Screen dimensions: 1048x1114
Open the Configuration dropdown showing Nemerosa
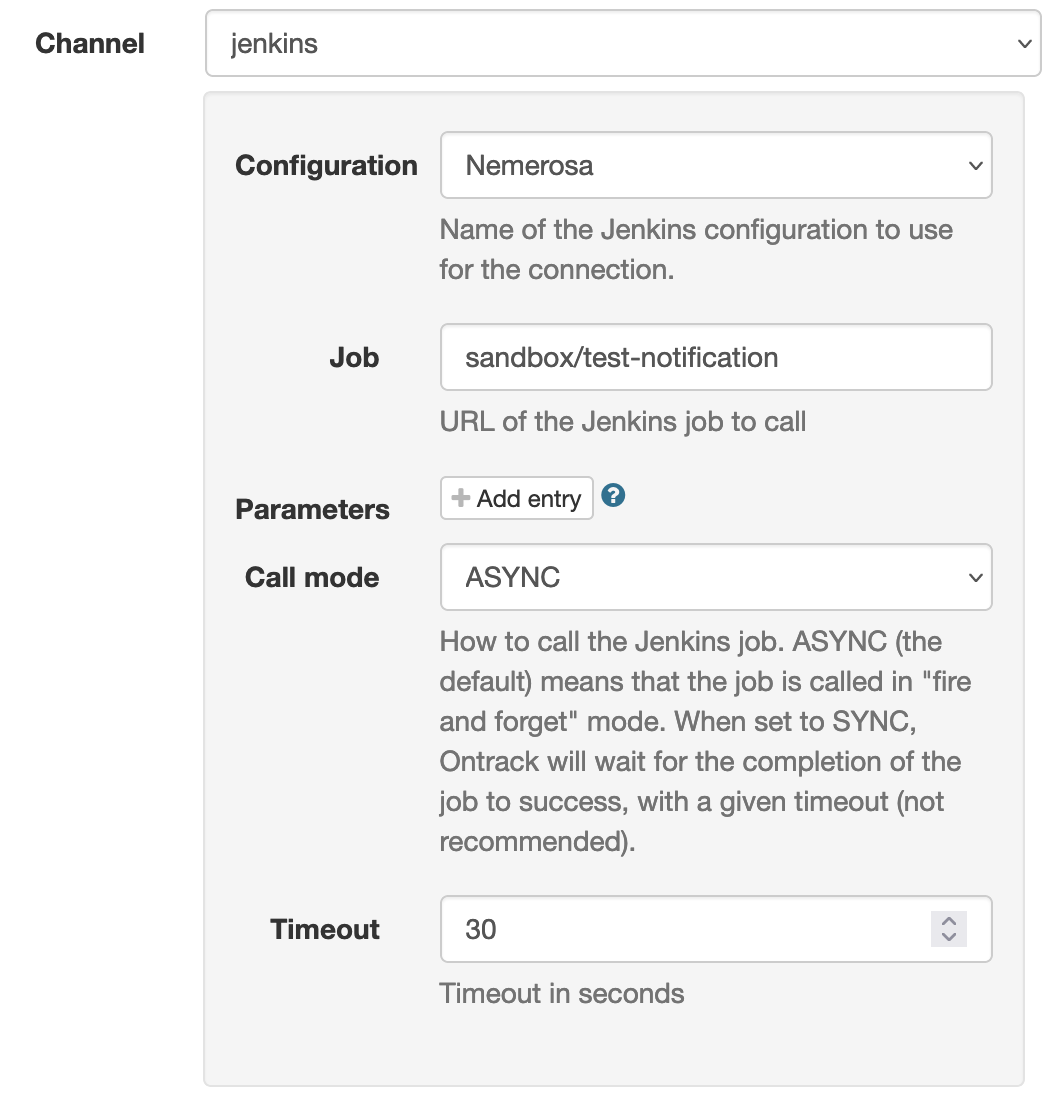coord(715,165)
